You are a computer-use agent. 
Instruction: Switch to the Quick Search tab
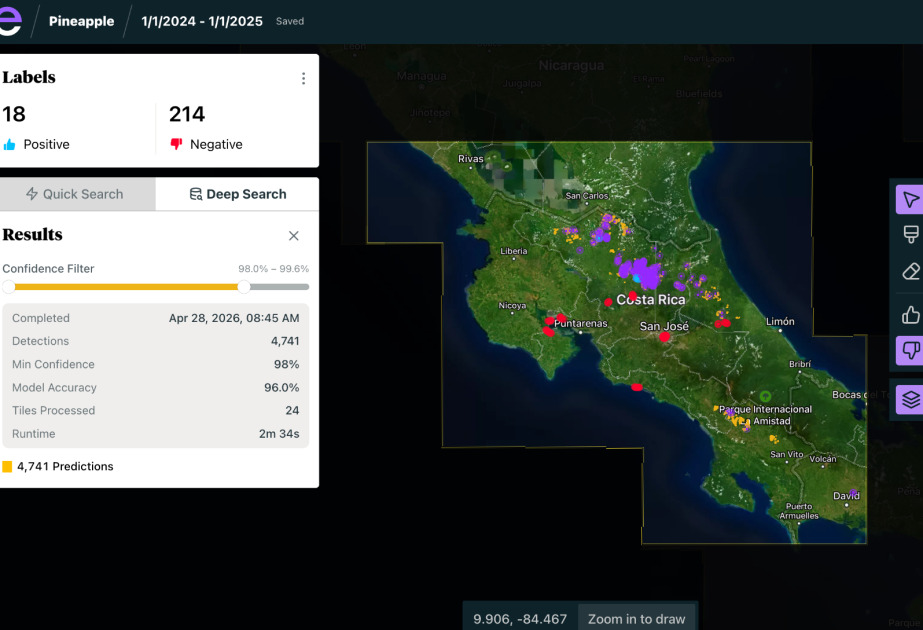click(76, 194)
